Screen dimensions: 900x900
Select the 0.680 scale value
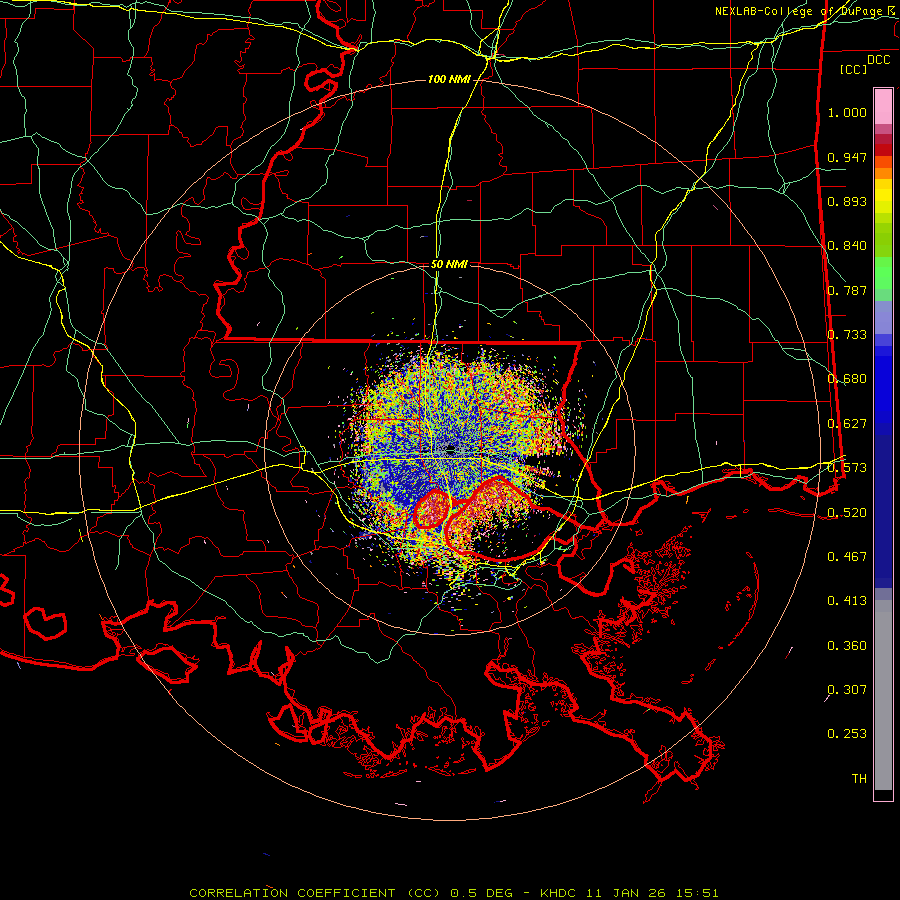(x=847, y=379)
